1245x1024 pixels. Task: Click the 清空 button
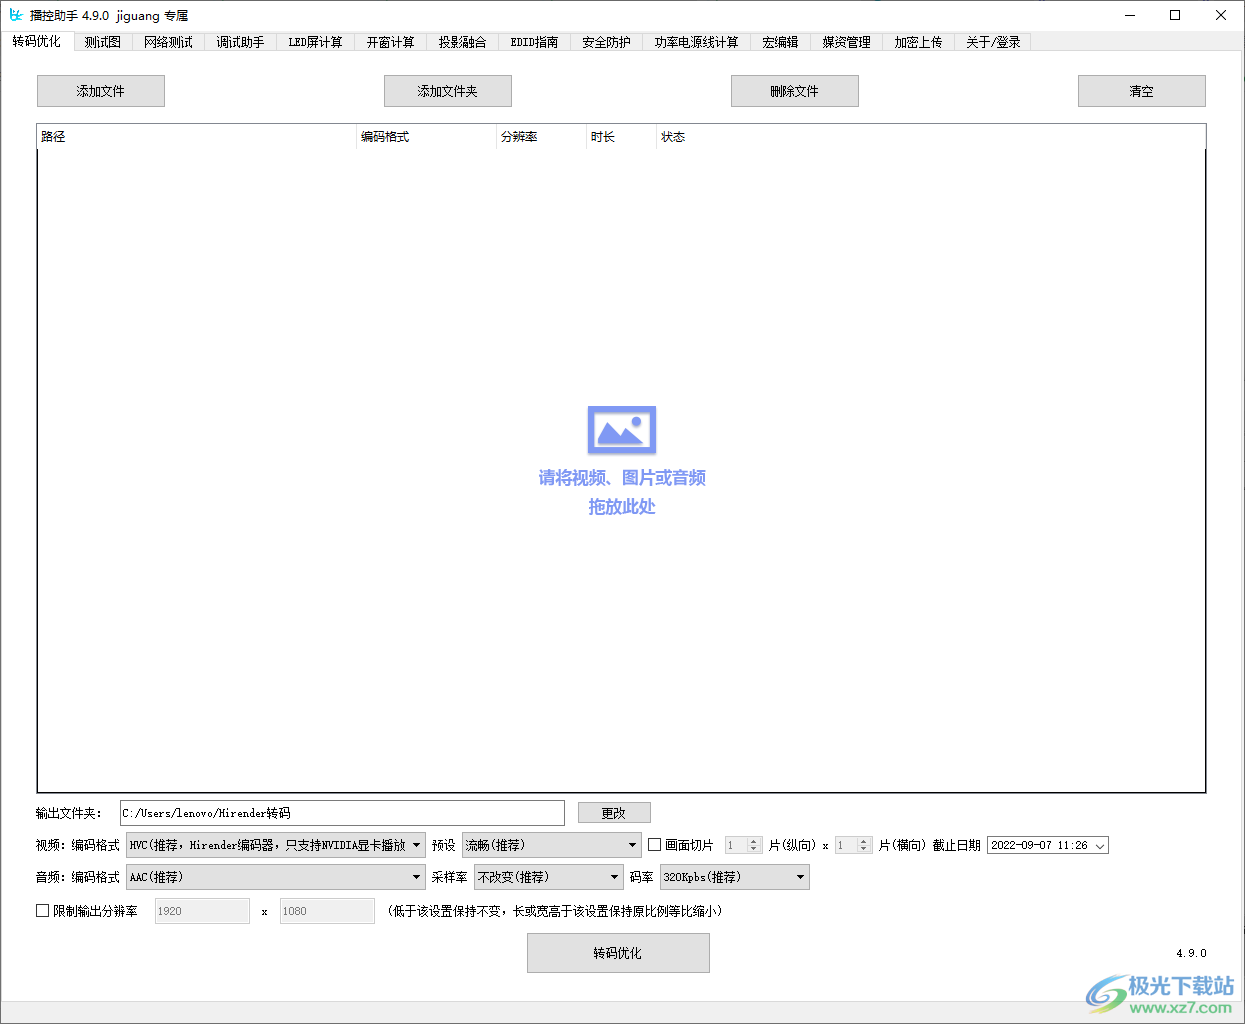(1141, 90)
